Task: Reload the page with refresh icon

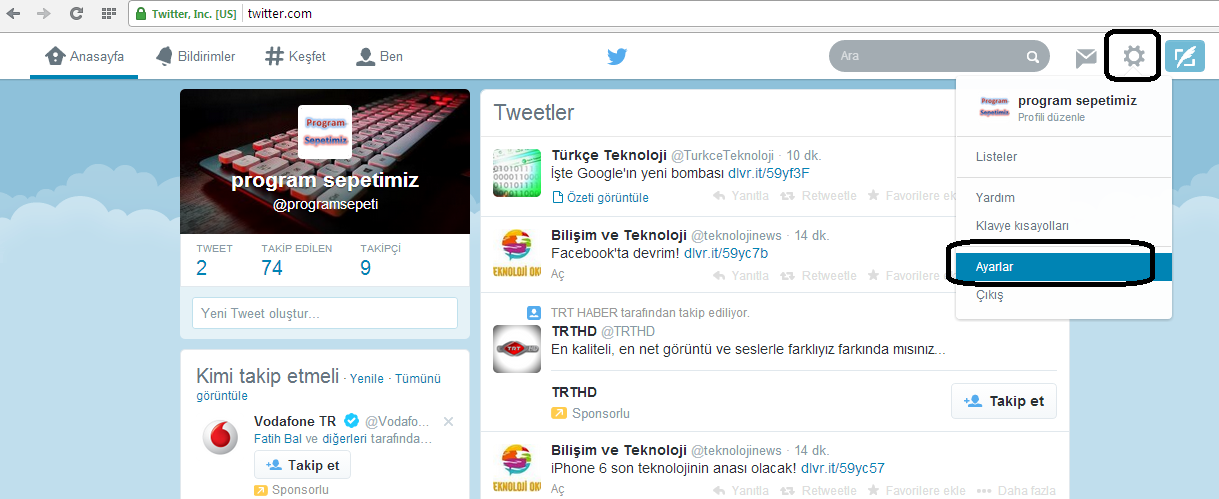Action: pyautogui.click(x=76, y=14)
